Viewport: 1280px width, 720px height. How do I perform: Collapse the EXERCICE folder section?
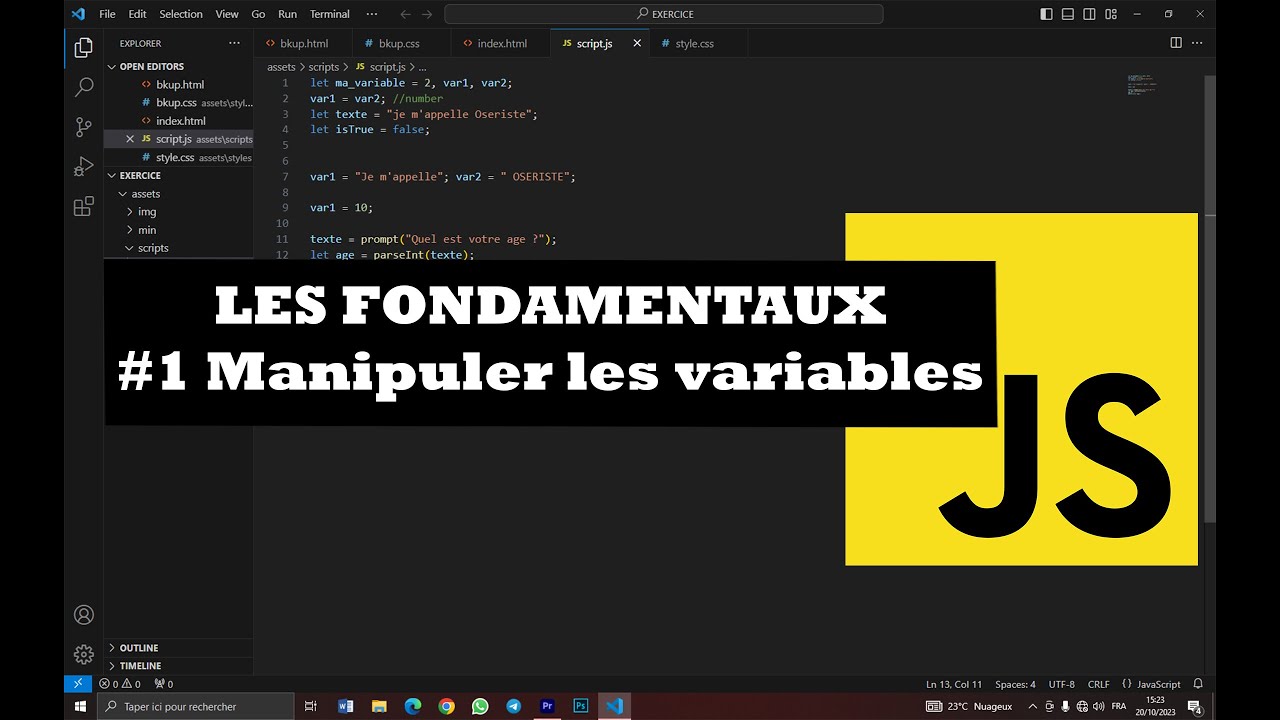(178, 175)
